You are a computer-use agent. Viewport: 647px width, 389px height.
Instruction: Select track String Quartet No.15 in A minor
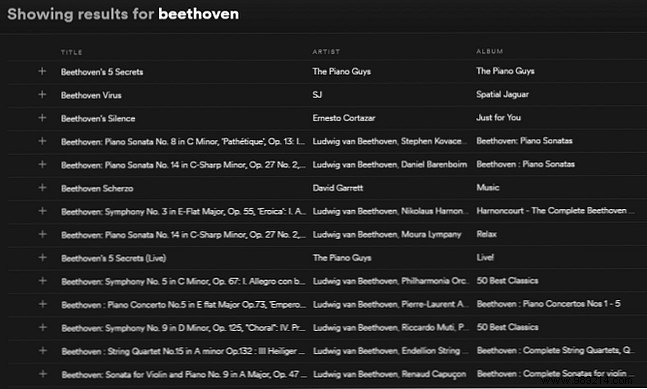(184, 351)
